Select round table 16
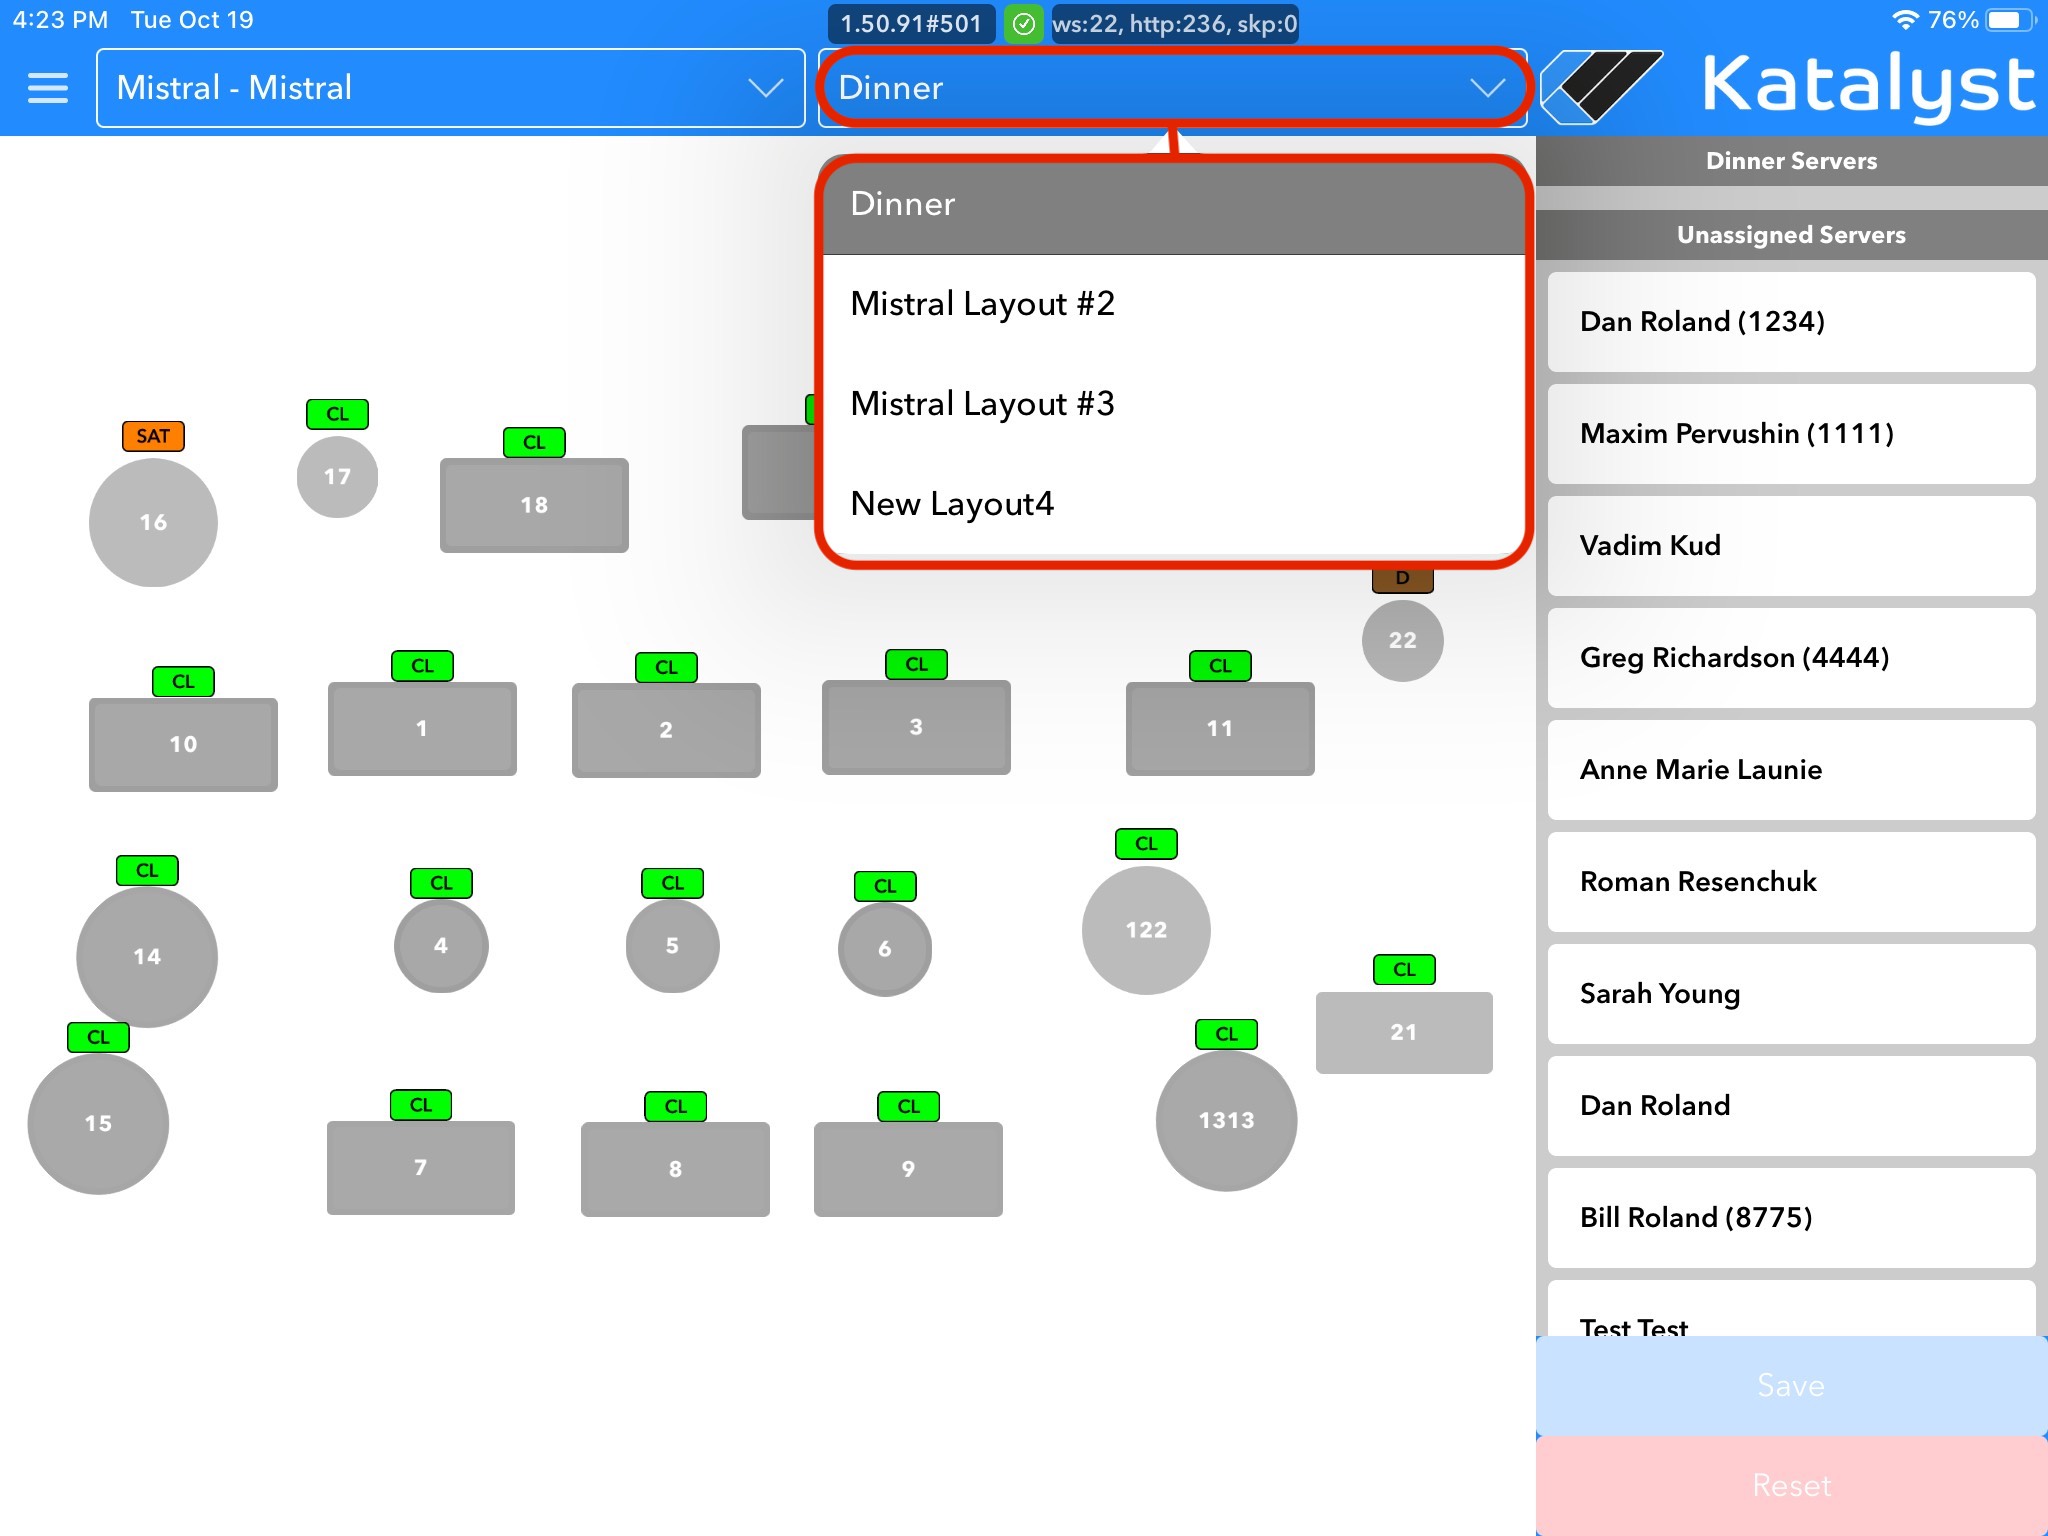Viewport: 2048px width, 1536px height. click(153, 522)
